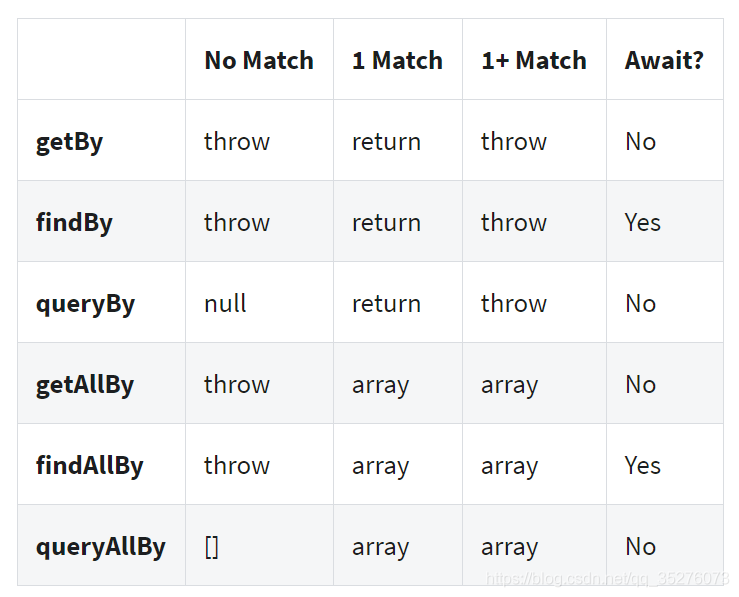739x597 pixels.
Task: Click the blog.csdn.net watermark link
Action: tap(606, 578)
